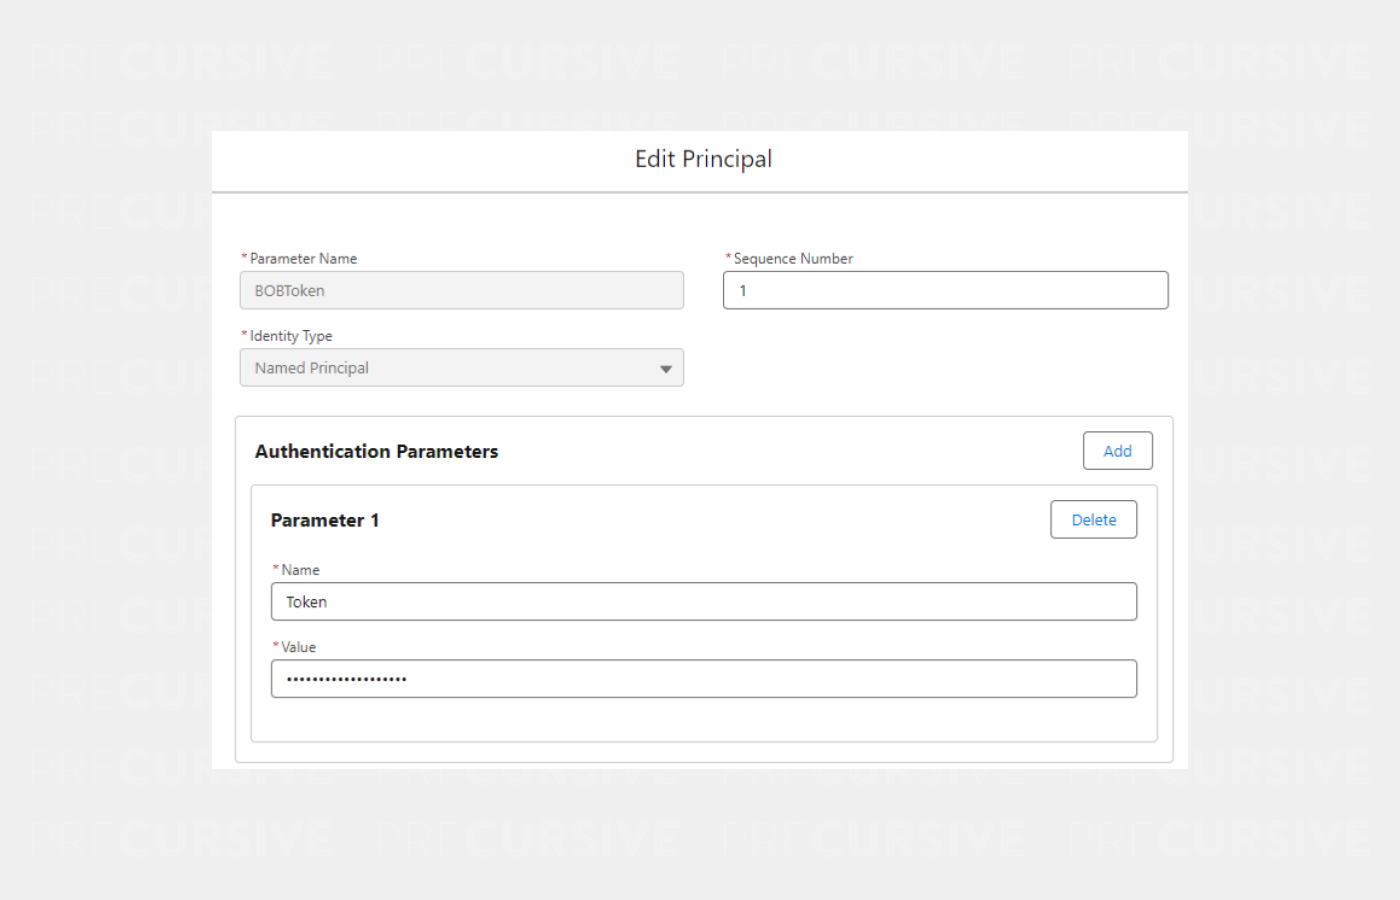Click the Edit Principal dialog title

pyautogui.click(x=703, y=159)
